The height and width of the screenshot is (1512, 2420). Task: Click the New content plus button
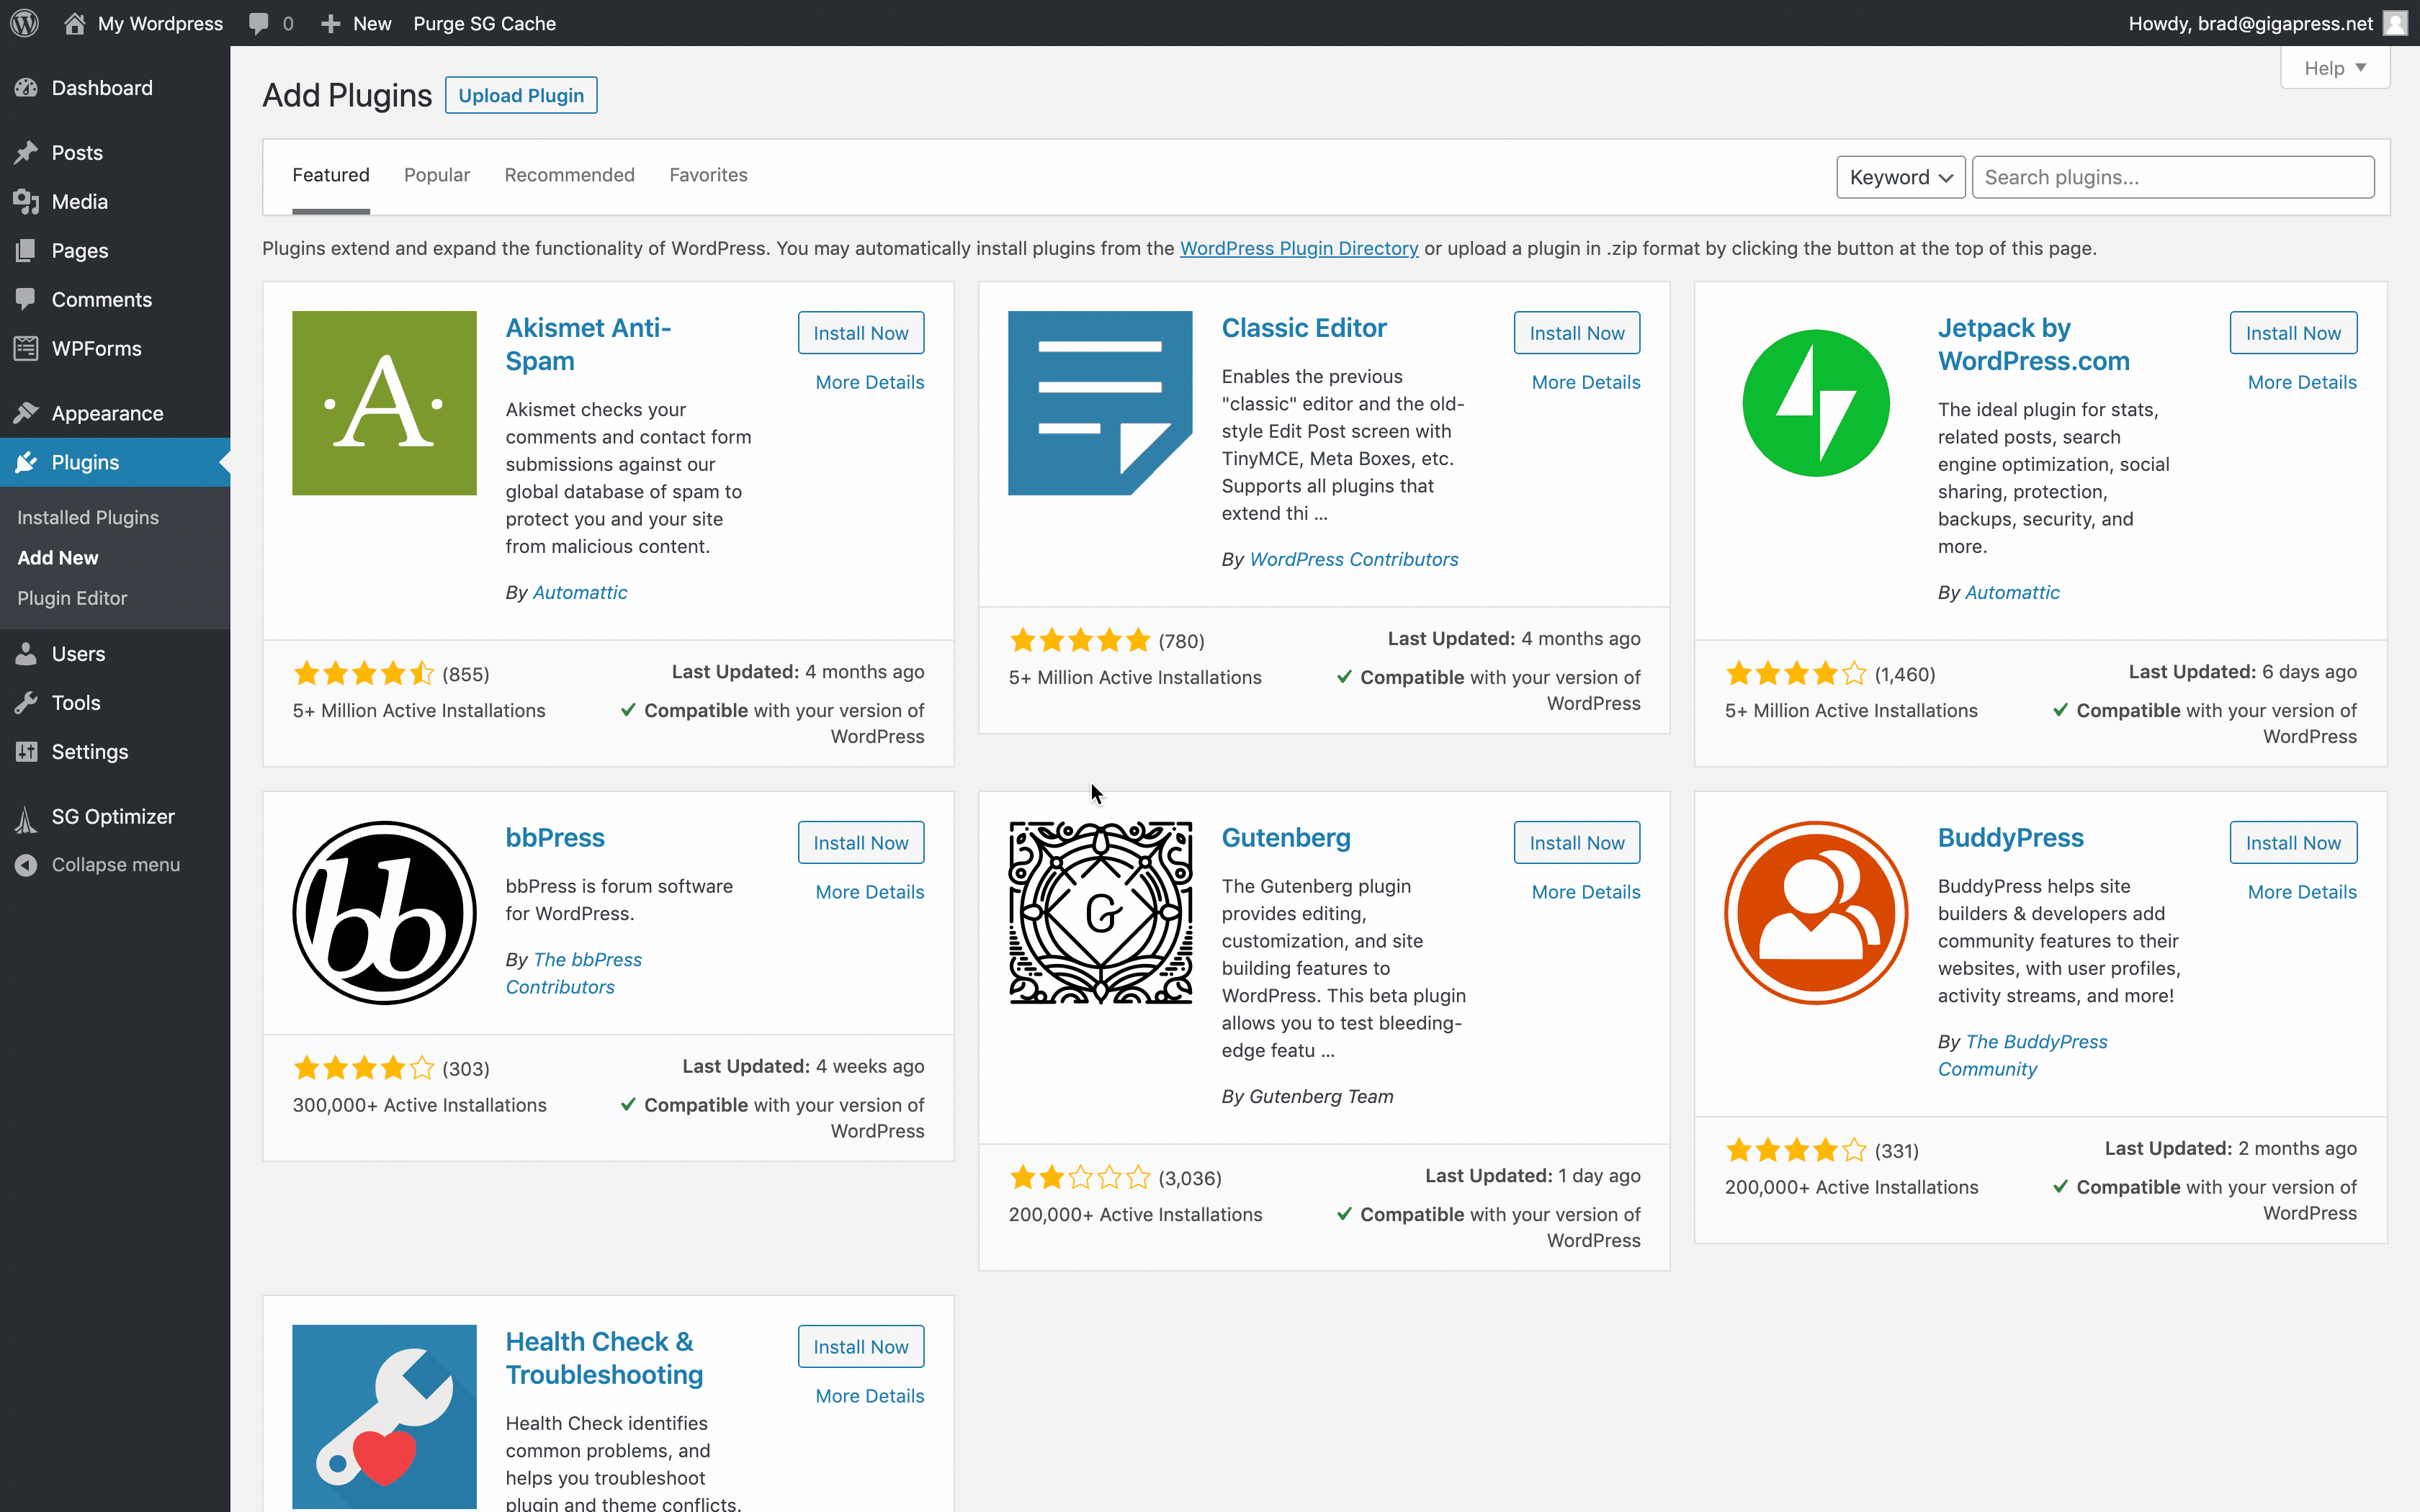(355, 23)
